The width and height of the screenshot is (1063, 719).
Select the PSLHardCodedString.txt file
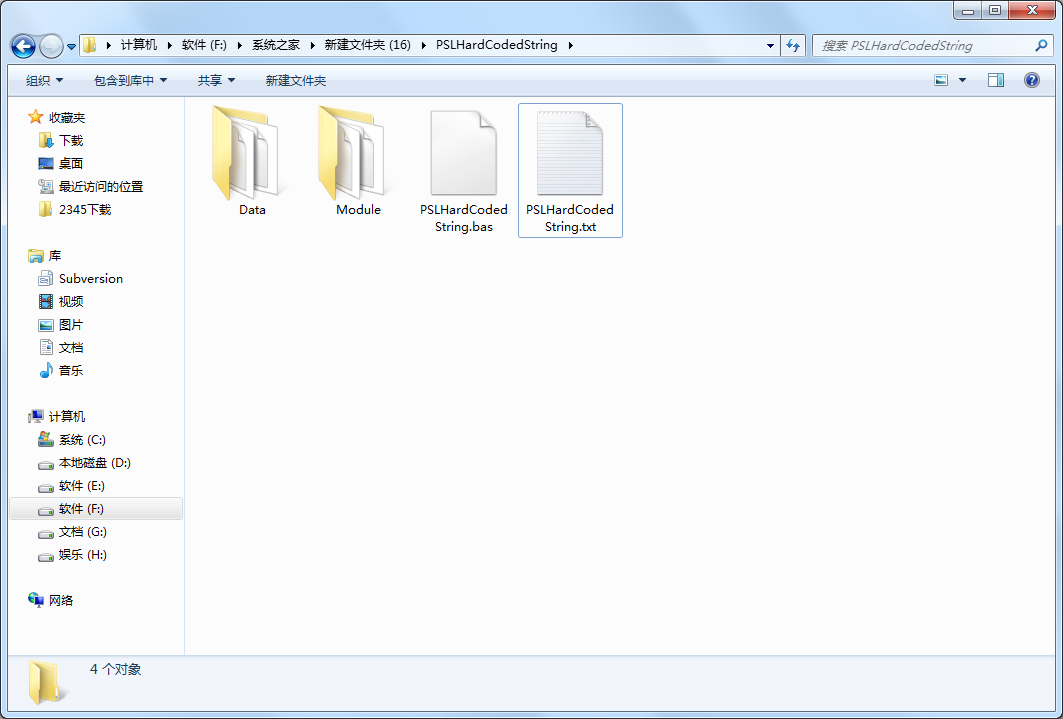pos(570,170)
